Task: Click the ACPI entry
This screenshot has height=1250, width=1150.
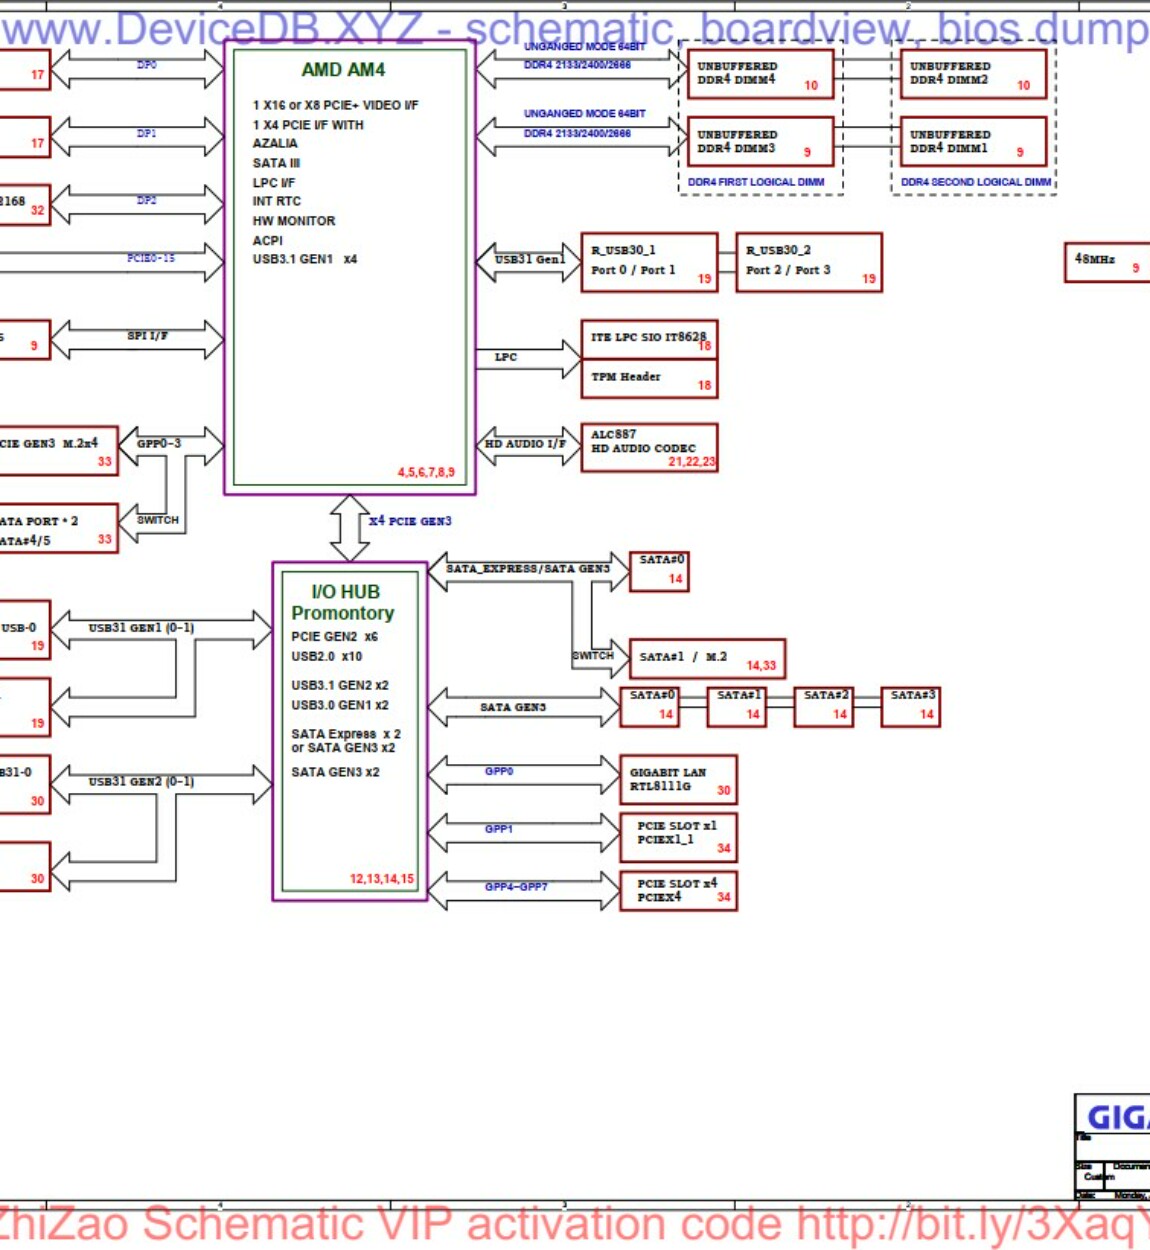Action: point(267,240)
